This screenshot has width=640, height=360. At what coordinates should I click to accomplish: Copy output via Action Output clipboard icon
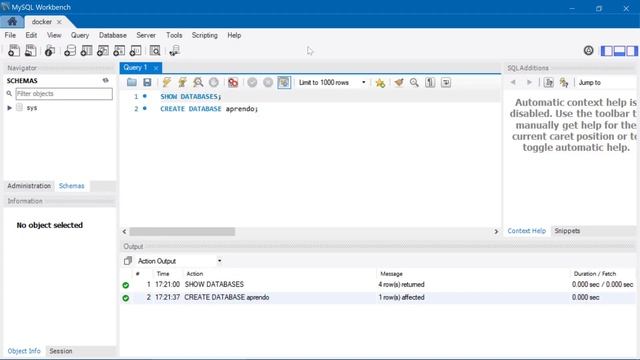(x=128, y=261)
